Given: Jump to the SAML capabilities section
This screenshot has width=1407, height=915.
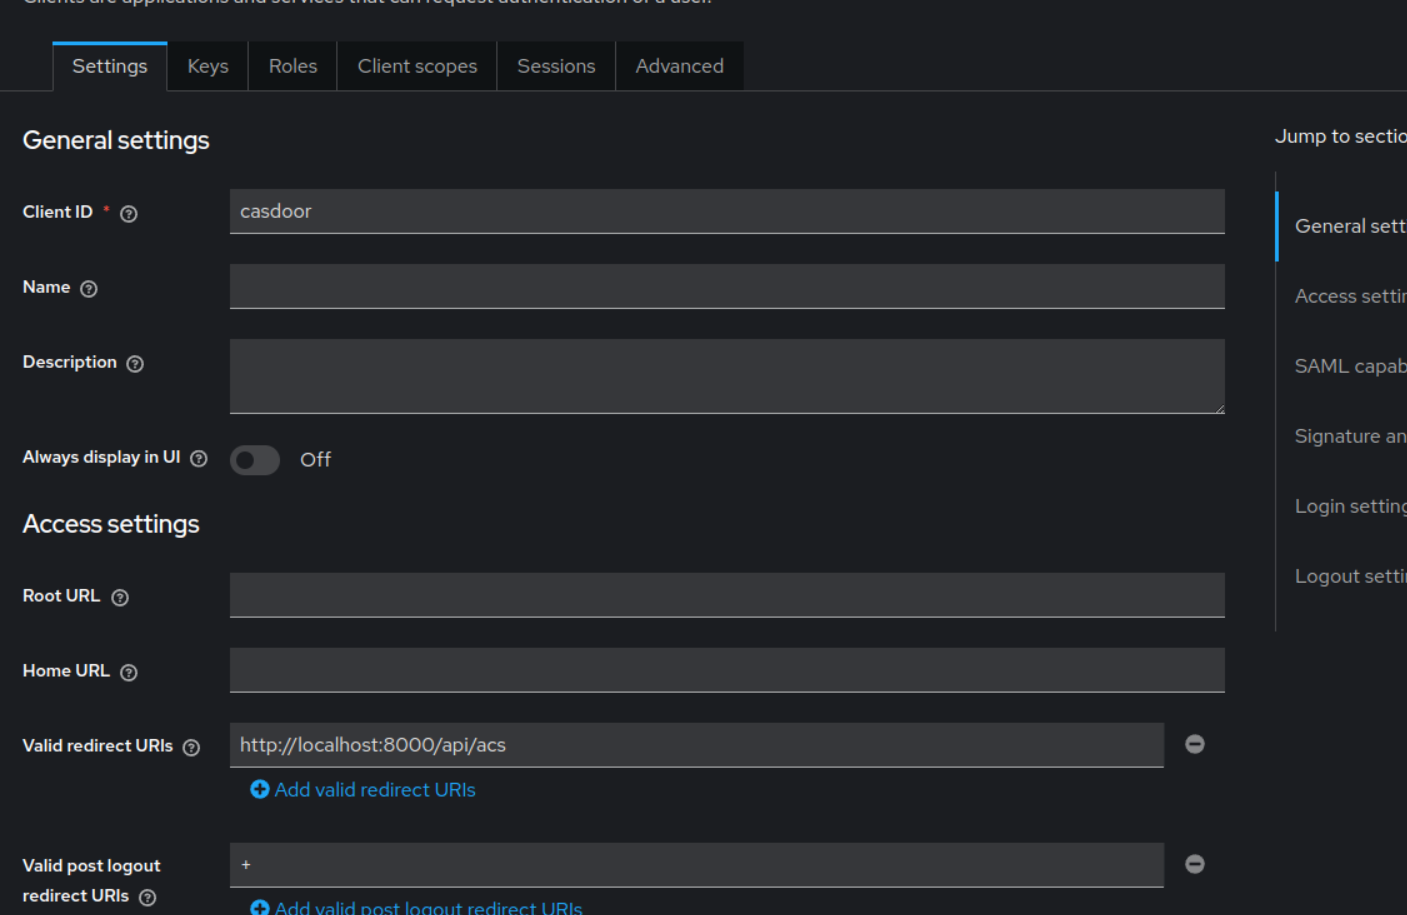Looking at the screenshot, I should point(1350,366).
